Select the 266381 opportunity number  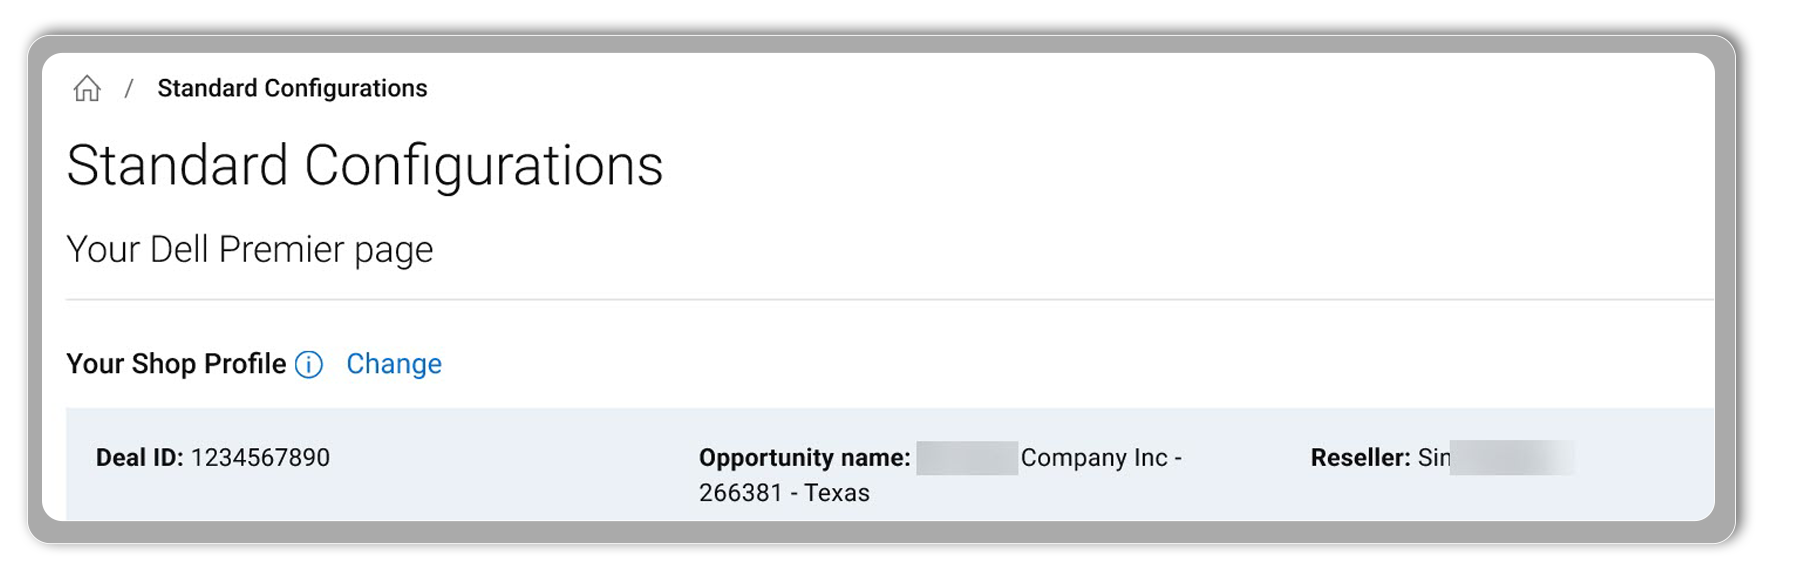click(x=740, y=493)
